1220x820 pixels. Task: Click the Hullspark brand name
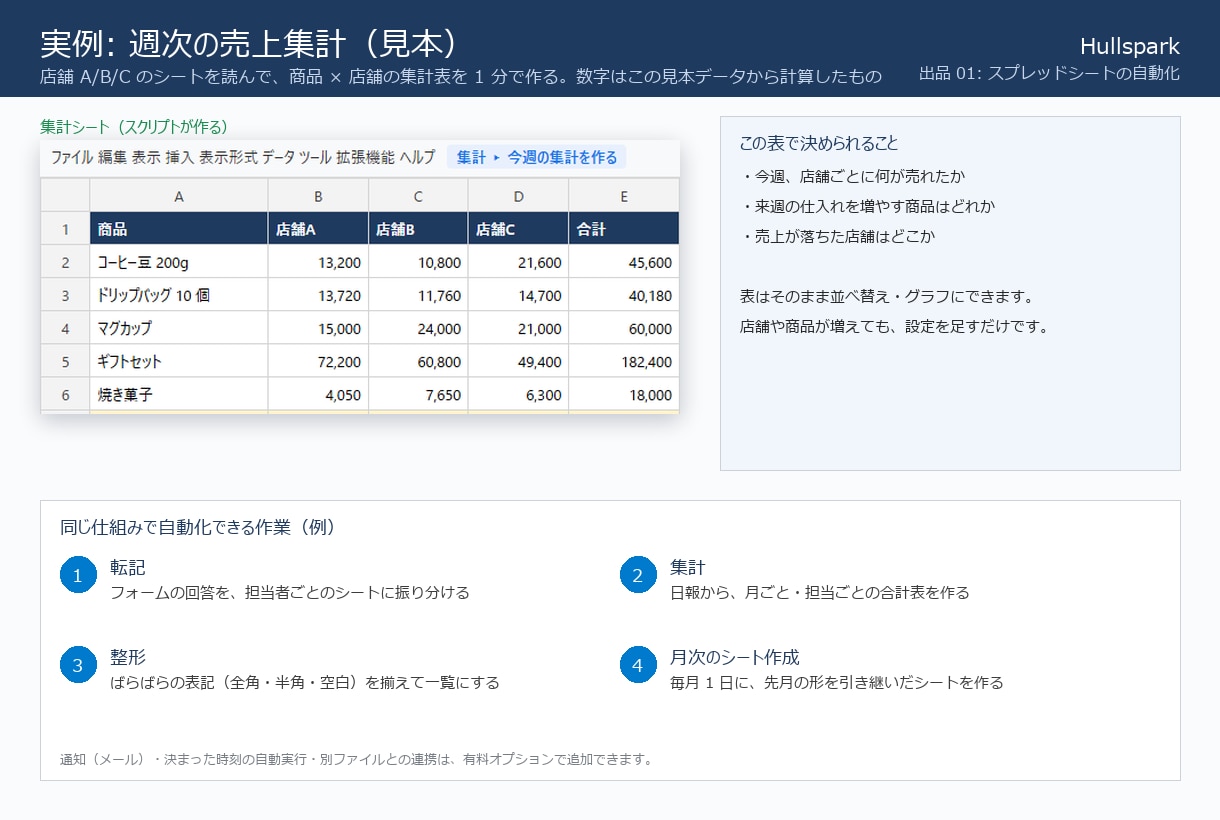pos(1130,46)
